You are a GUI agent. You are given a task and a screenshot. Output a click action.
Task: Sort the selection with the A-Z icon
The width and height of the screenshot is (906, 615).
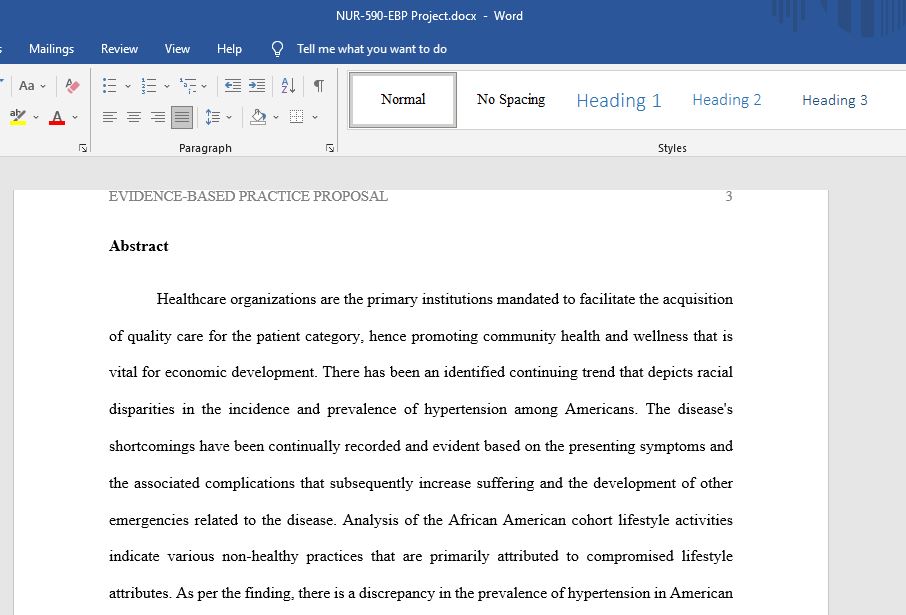(x=288, y=86)
